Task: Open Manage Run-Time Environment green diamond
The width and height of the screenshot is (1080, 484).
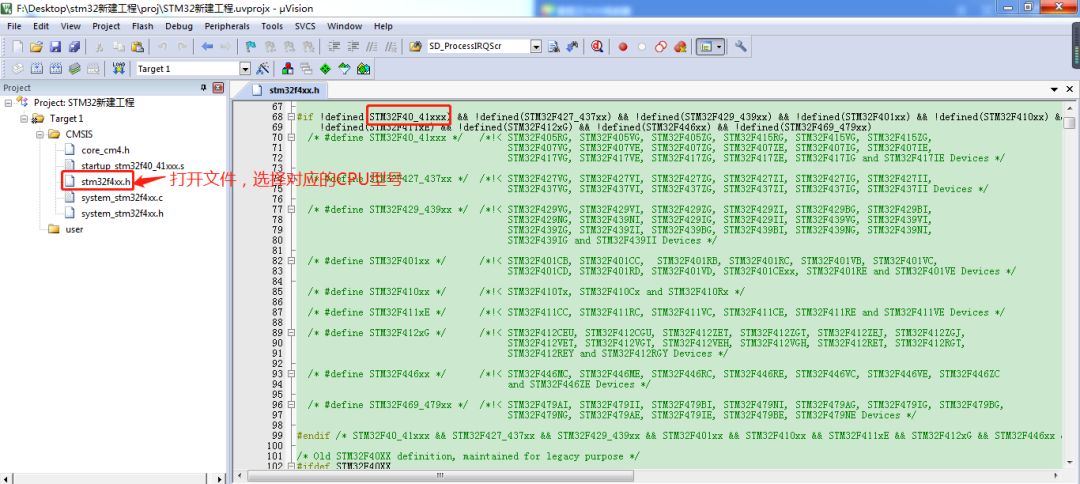Action: coord(325,69)
